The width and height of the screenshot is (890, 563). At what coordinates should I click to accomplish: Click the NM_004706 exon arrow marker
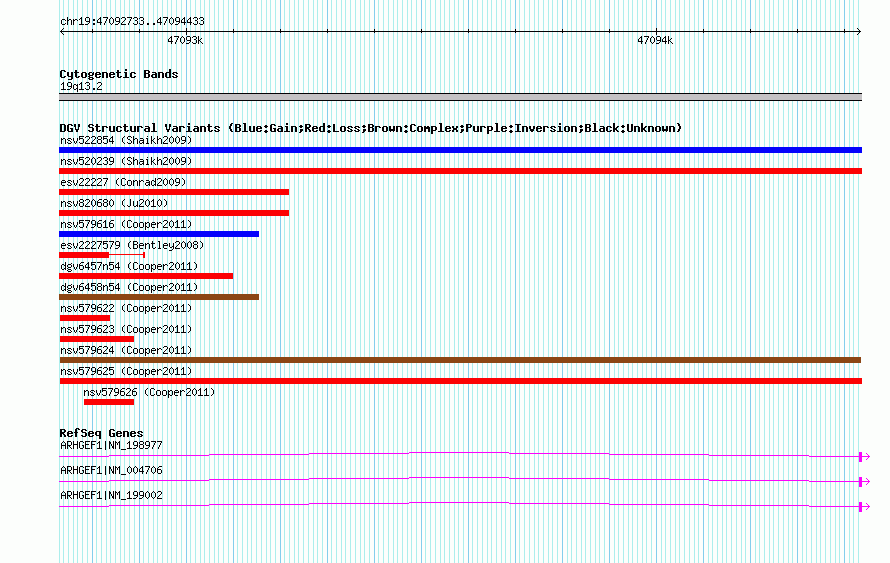[864, 481]
